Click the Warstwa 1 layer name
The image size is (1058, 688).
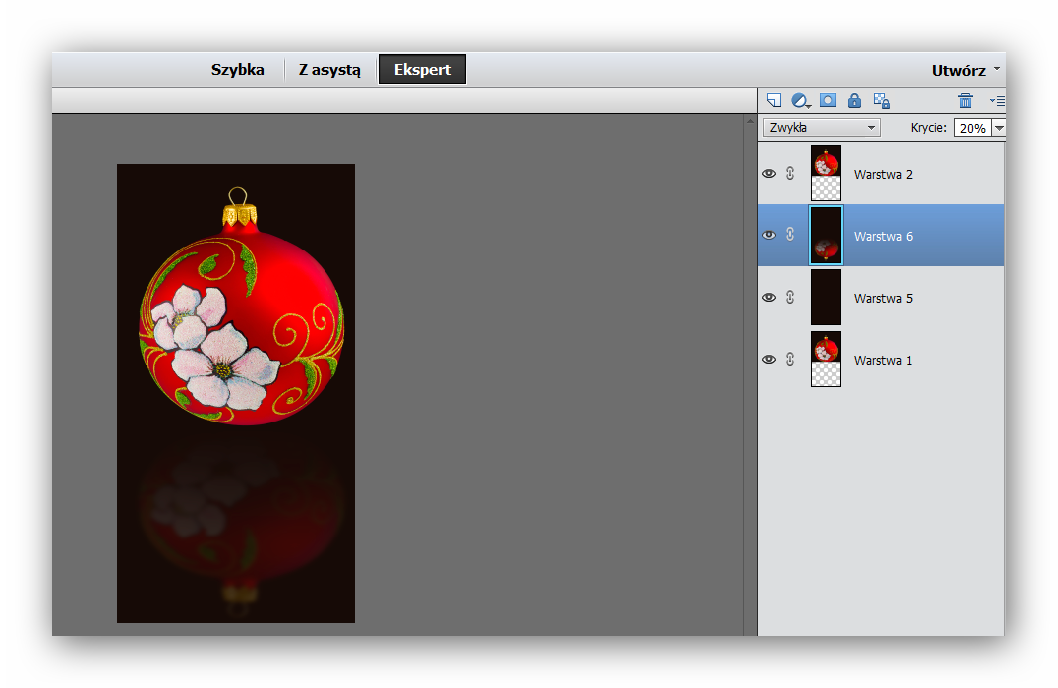pos(883,361)
